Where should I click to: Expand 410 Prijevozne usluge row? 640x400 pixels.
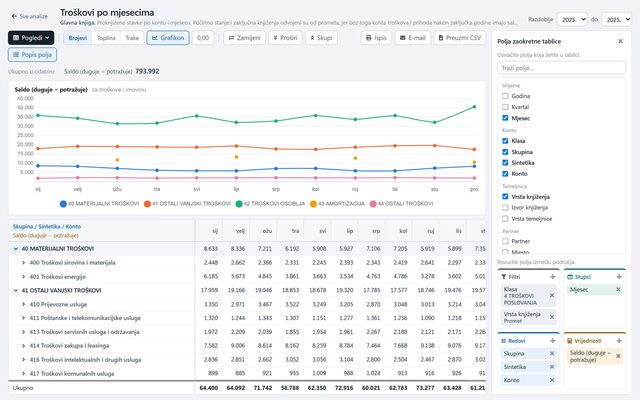point(24,304)
